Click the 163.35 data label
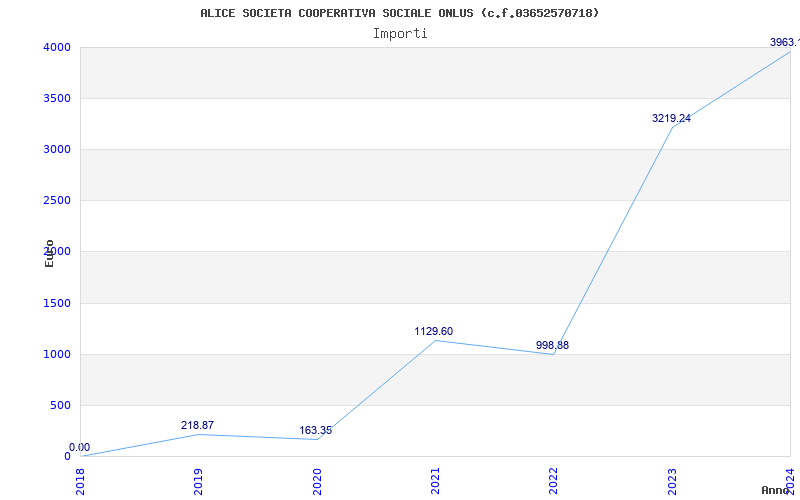 [x=315, y=431]
